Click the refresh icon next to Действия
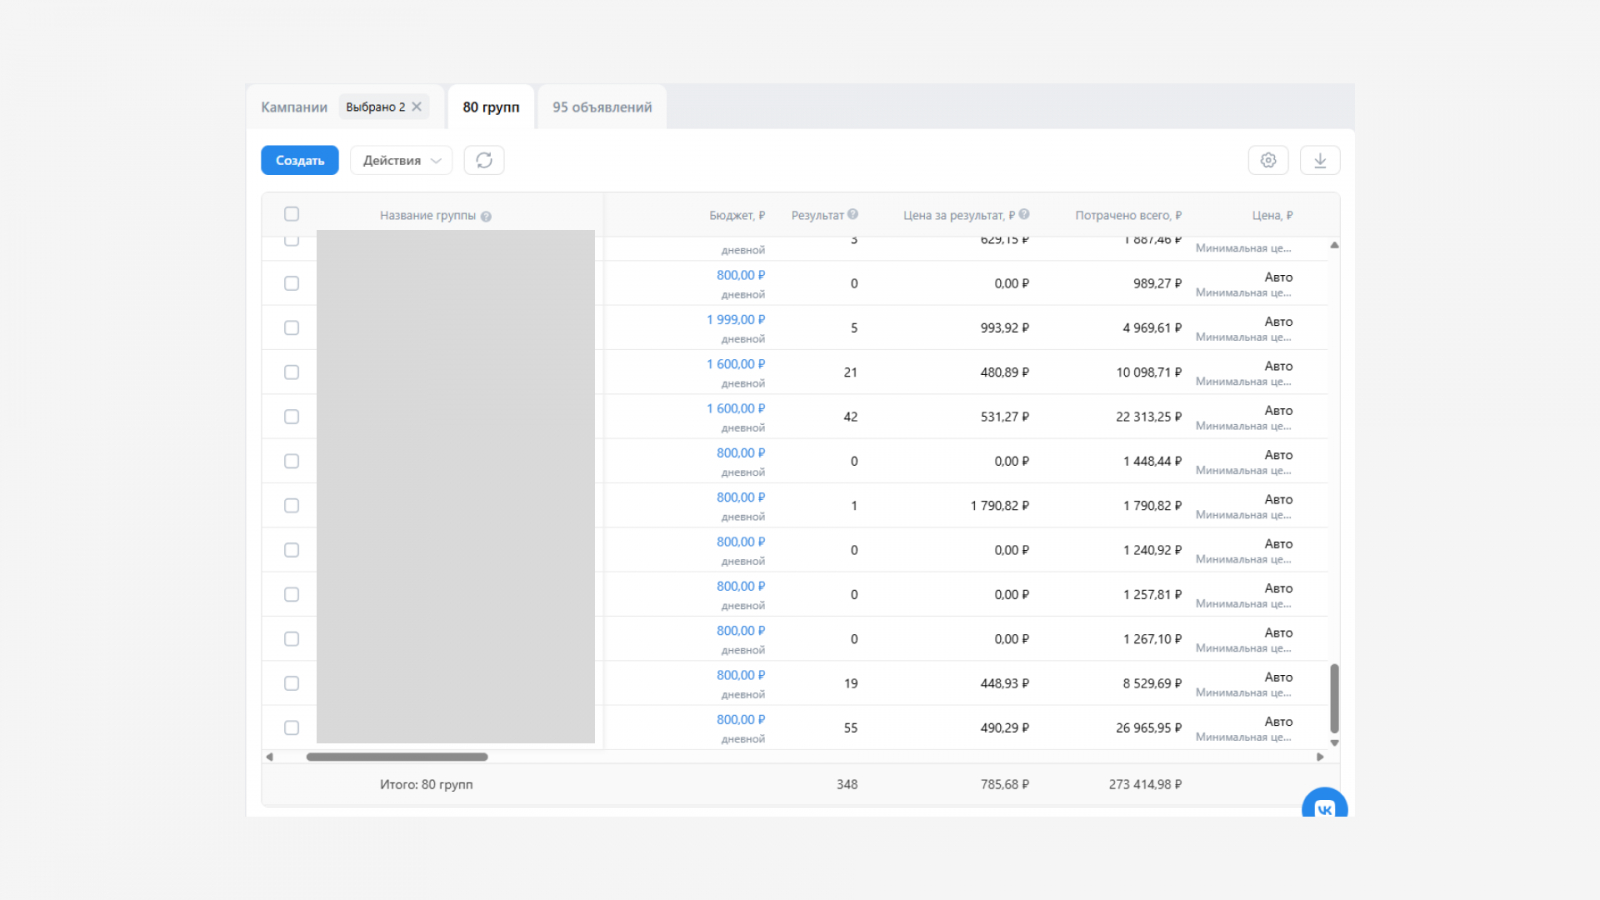This screenshot has height=900, width=1600. (484, 160)
